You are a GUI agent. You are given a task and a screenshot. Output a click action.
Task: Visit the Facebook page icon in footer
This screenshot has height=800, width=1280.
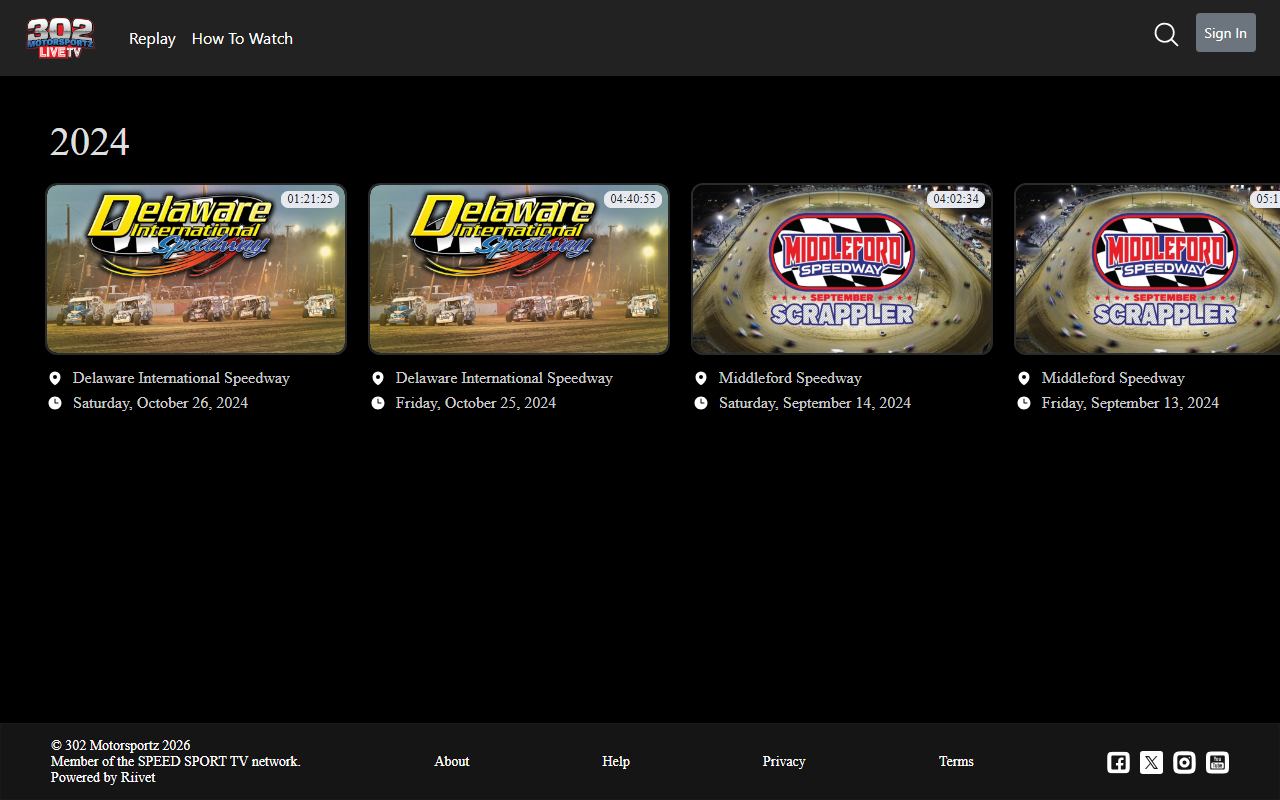coord(1118,762)
